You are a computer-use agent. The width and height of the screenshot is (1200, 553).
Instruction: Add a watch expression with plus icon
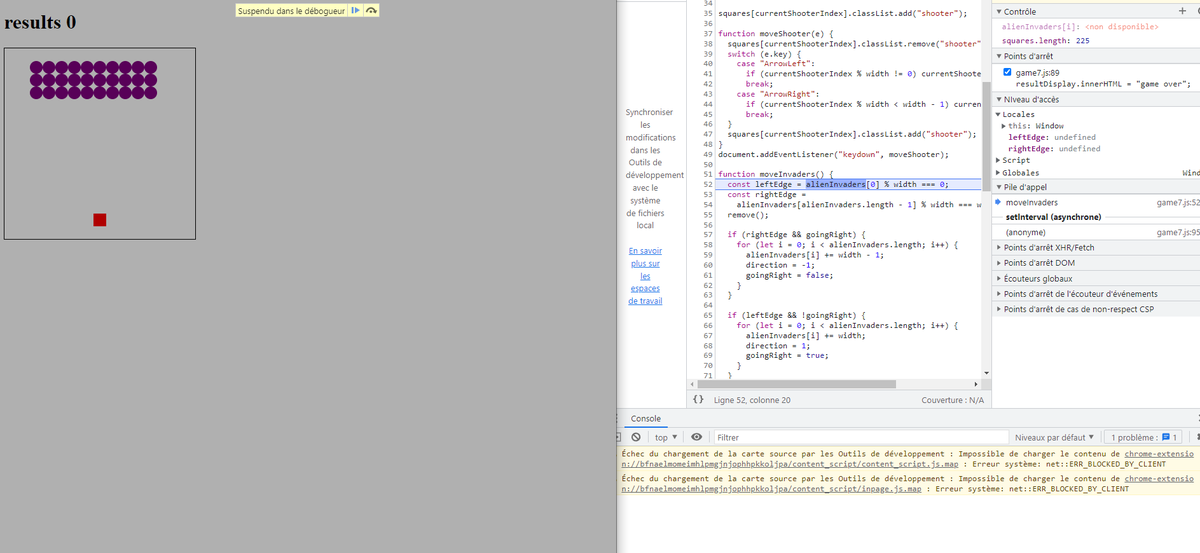(1183, 10)
